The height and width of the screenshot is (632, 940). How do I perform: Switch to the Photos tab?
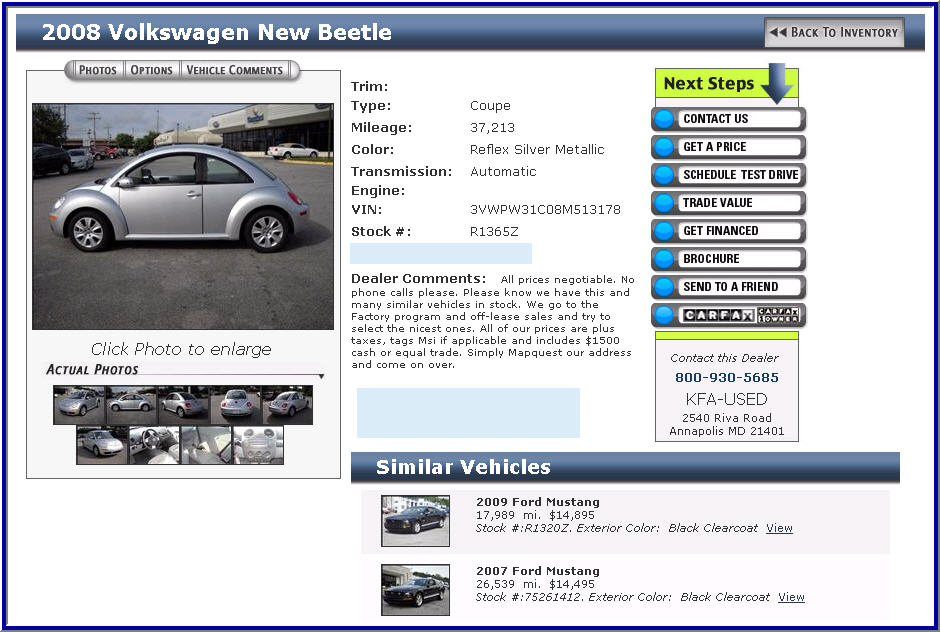click(98, 70)
